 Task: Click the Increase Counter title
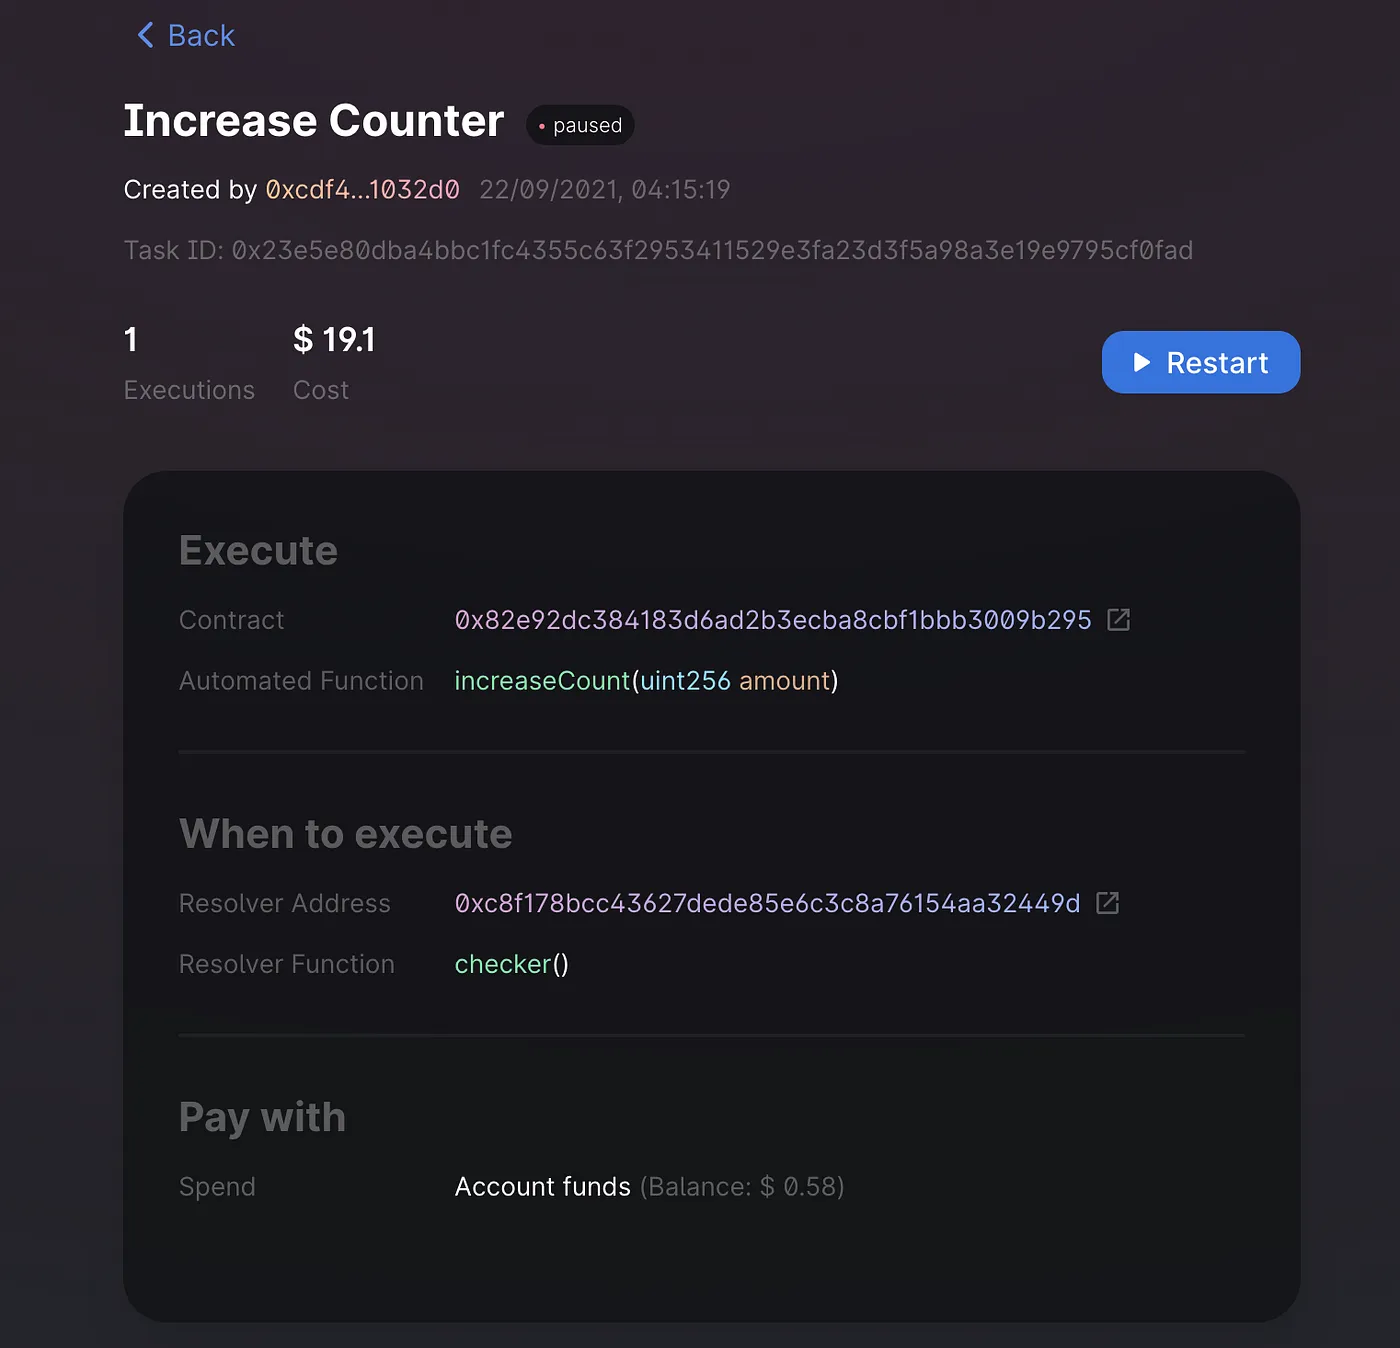[314, 121]
